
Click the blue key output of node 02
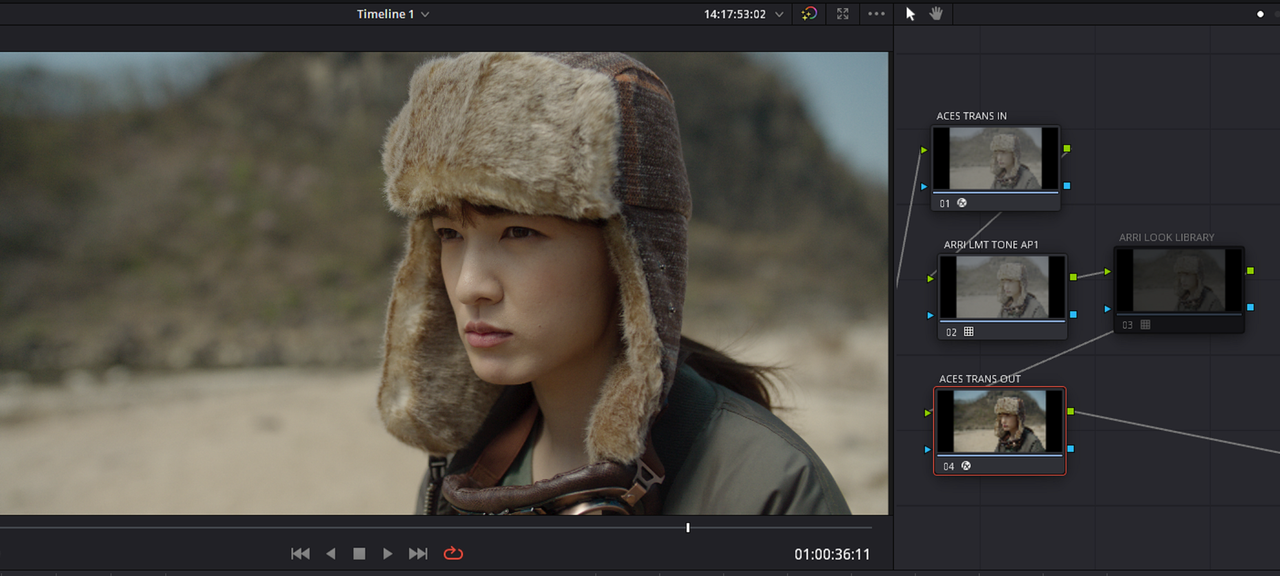coord(1074,314)
